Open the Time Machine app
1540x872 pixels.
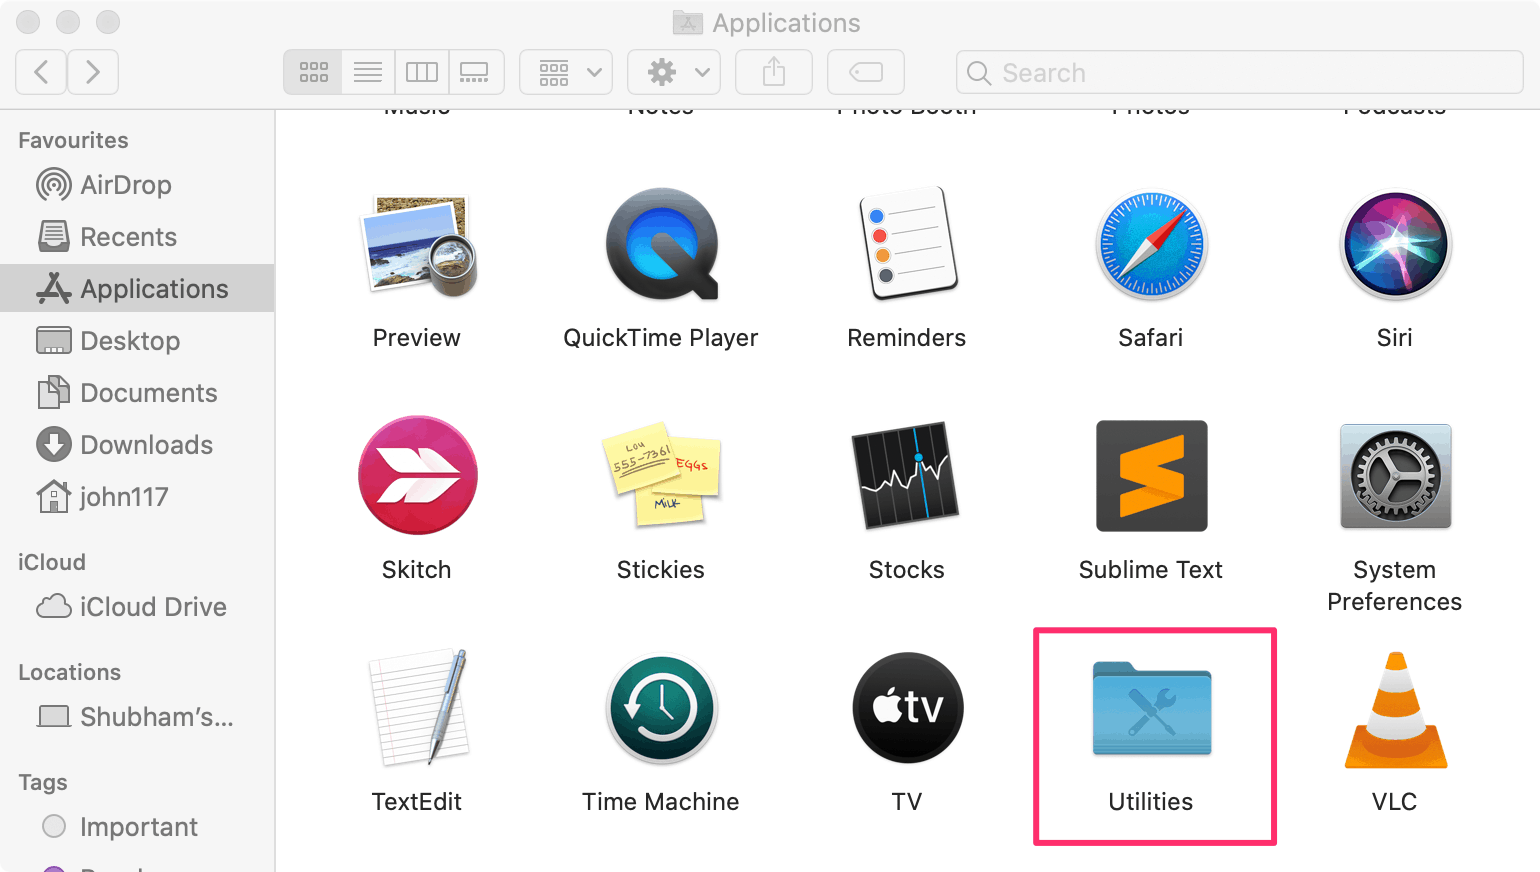[x=661, y=707]
